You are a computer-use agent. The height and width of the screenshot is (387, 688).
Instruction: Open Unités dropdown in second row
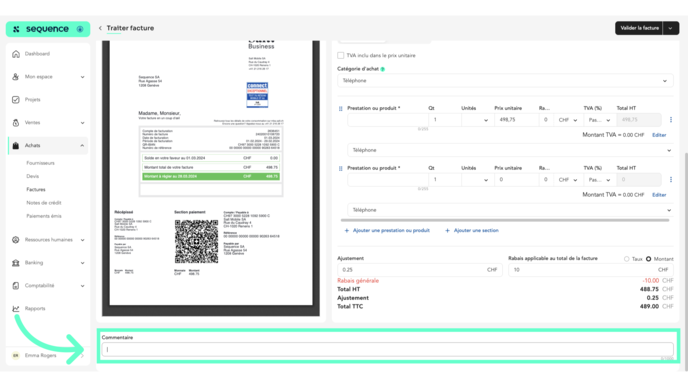click(x=477, y=179)
